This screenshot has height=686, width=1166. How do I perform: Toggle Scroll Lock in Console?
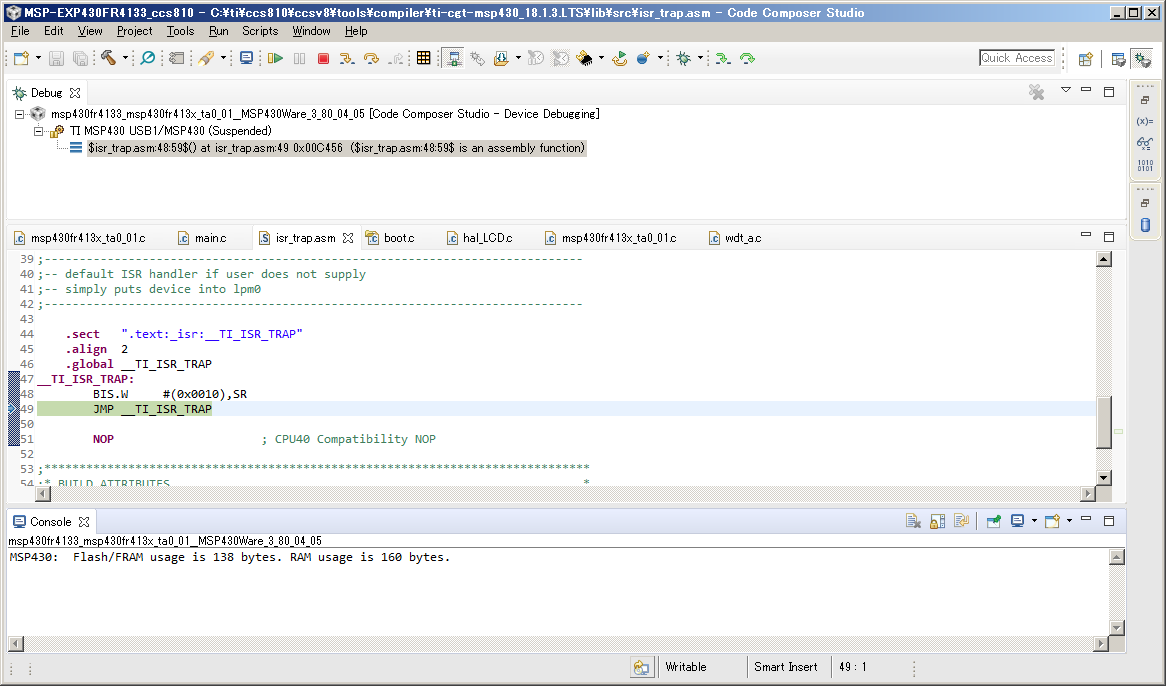click(x=937, y=521)
